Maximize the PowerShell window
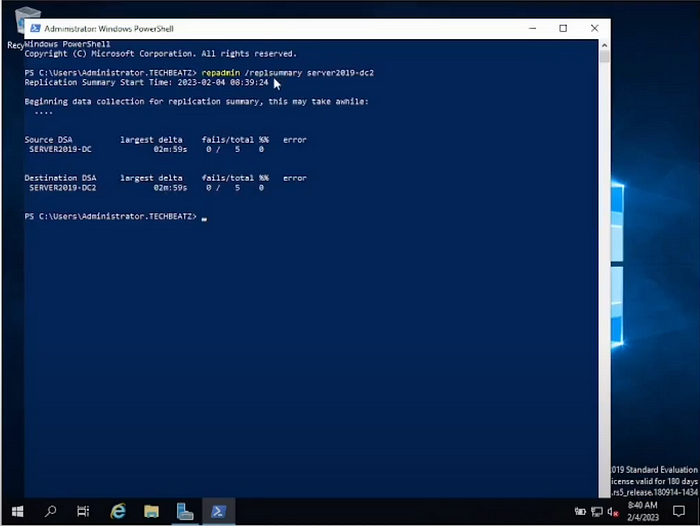Viewport: 700px width, 526px height. (563, 28)
